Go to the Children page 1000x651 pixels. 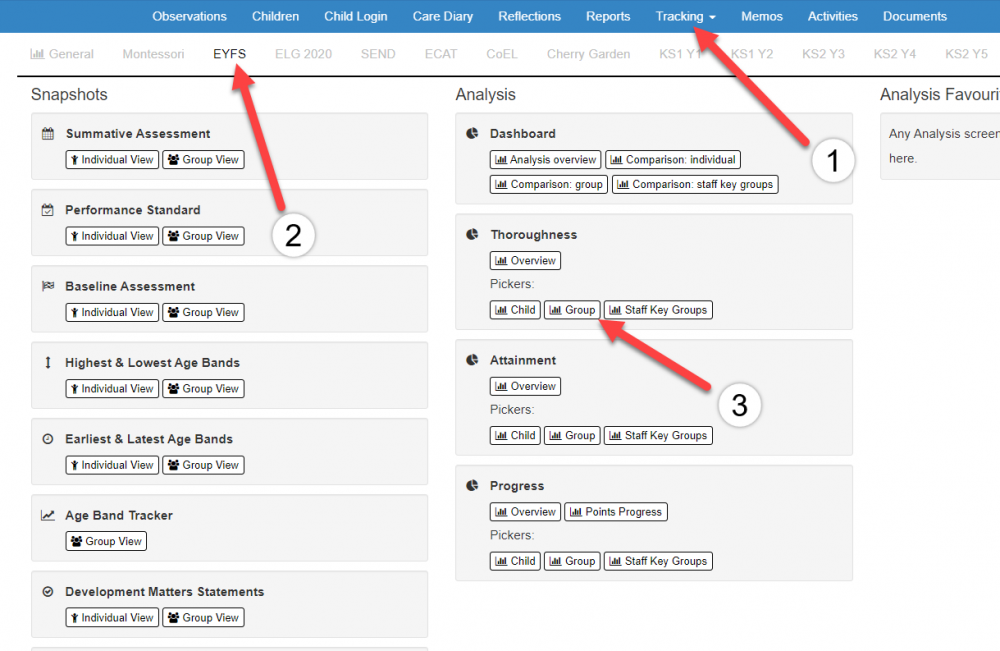[275, 17]
